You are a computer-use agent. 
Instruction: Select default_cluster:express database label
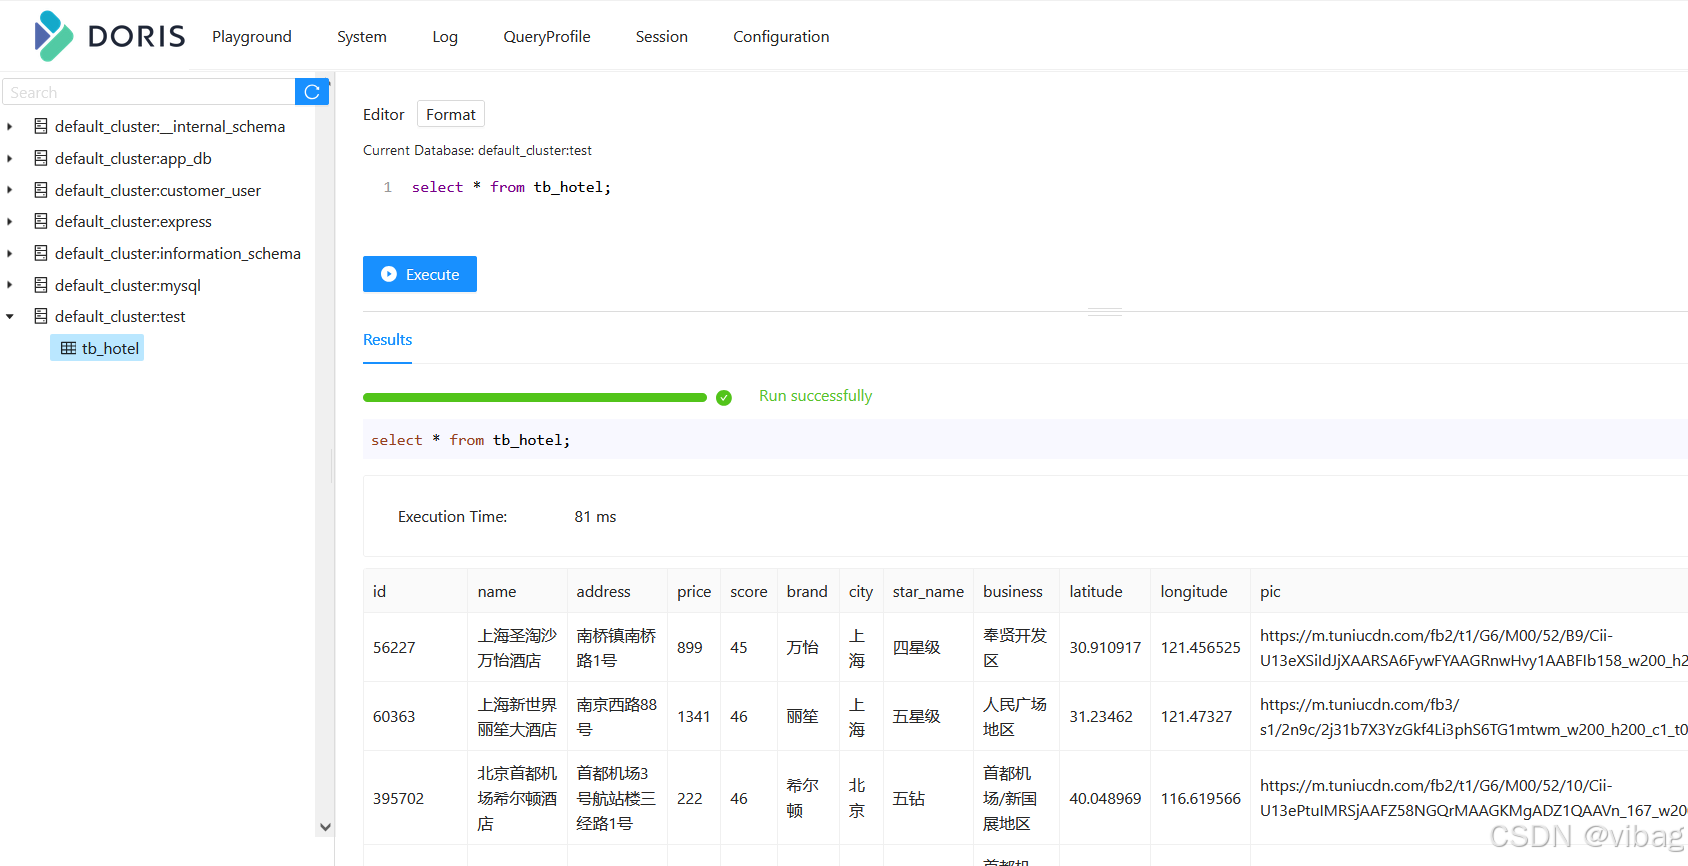coord(133,222)
